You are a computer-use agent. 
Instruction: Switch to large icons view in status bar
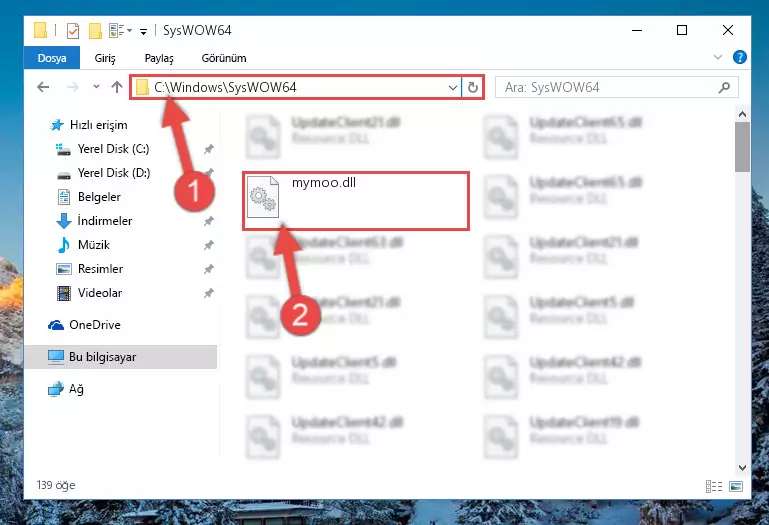tap(736, 486)
